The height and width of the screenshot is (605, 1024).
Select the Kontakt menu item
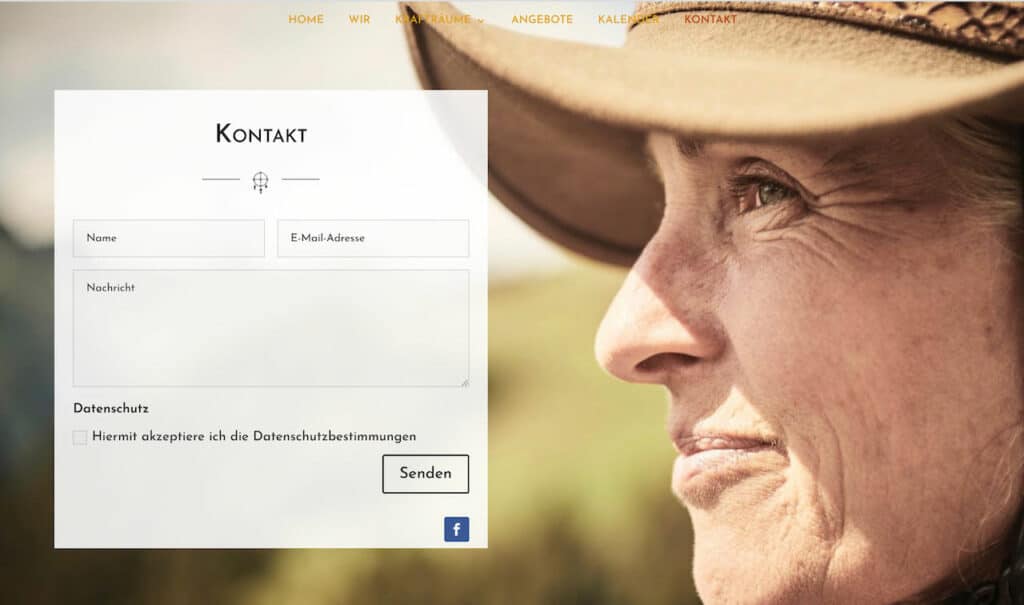tap(711, 20)
